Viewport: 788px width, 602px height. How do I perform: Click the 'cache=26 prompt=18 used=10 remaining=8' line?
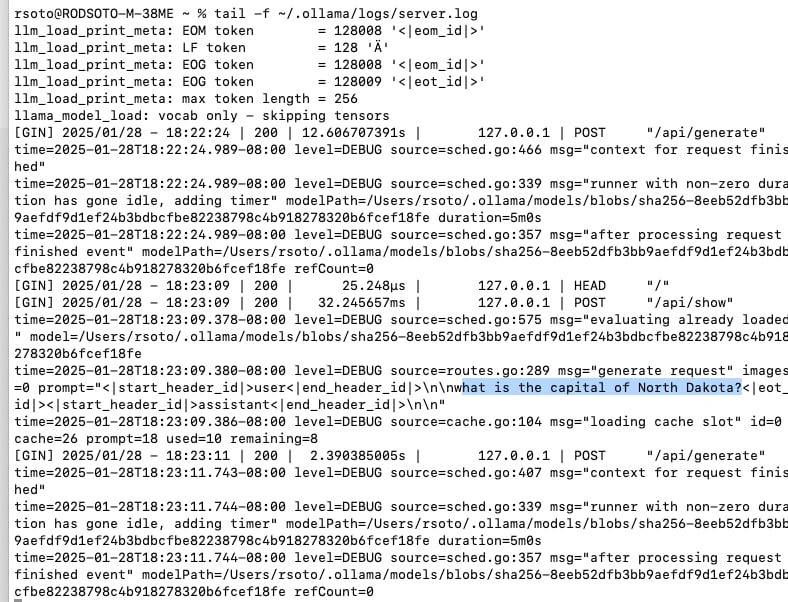pyautogui.click(x=166, y=439)
